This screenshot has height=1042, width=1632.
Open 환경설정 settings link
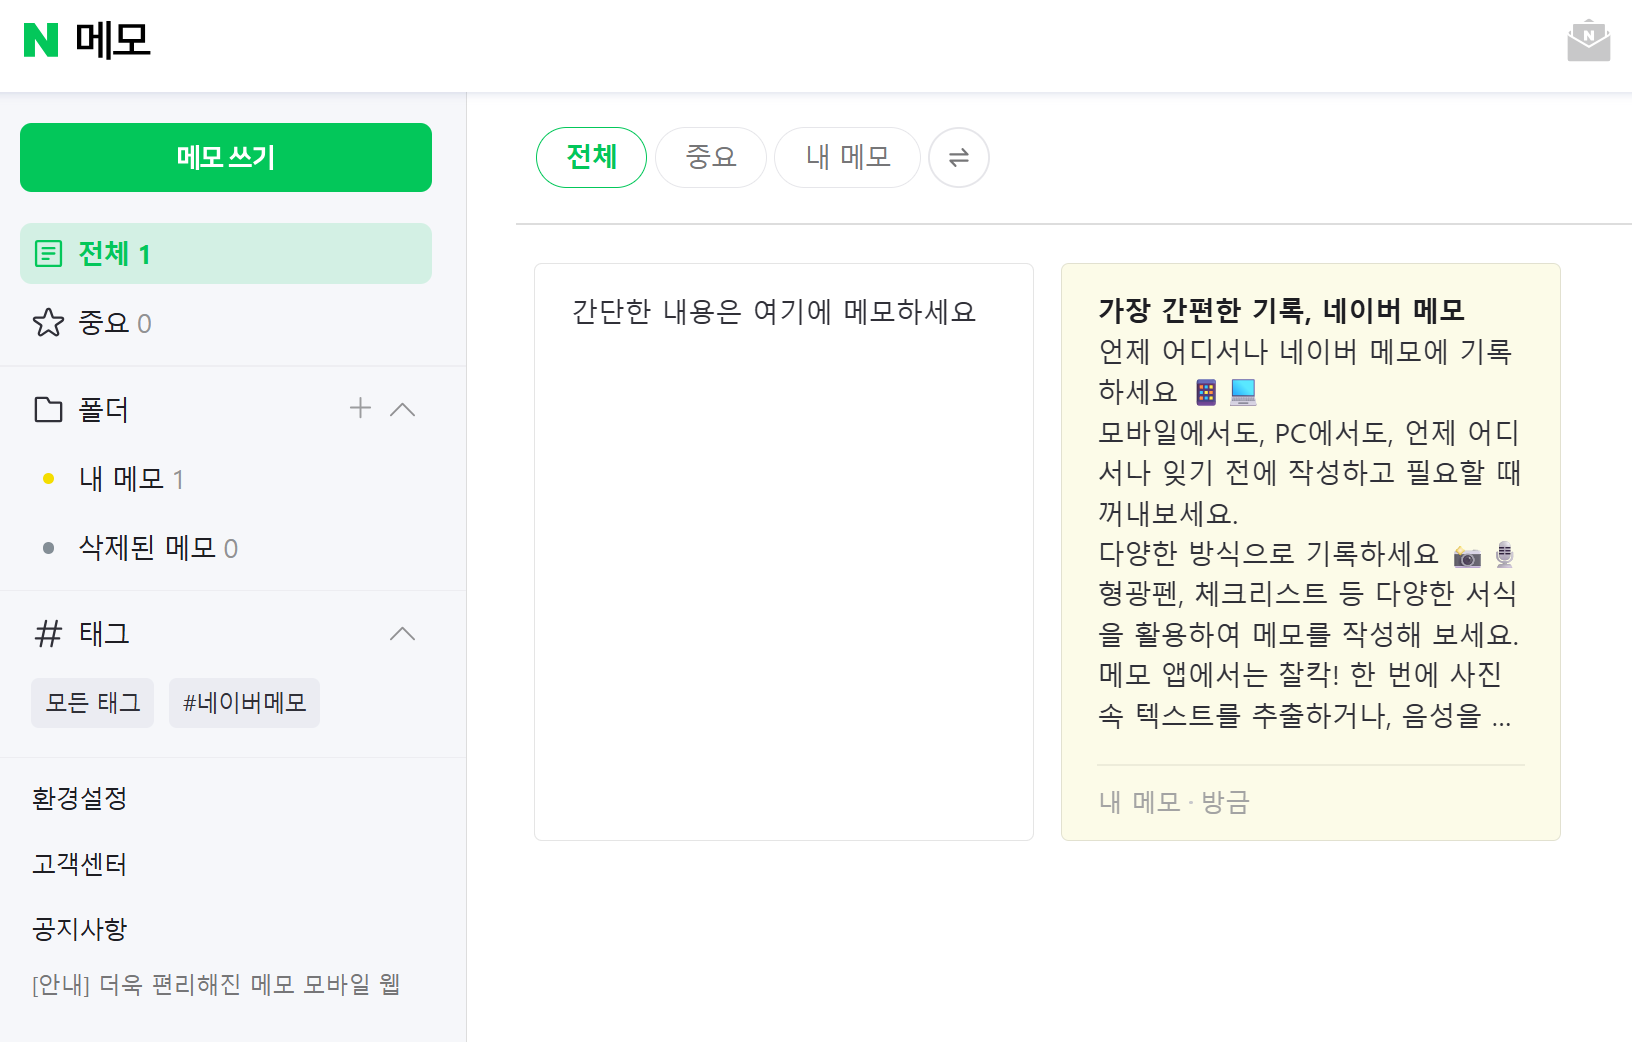tap(80, 798)
